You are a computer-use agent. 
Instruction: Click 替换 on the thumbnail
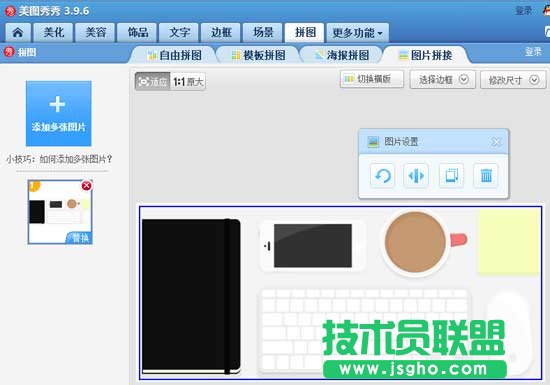pyautogui.click(x=80, y=238)
